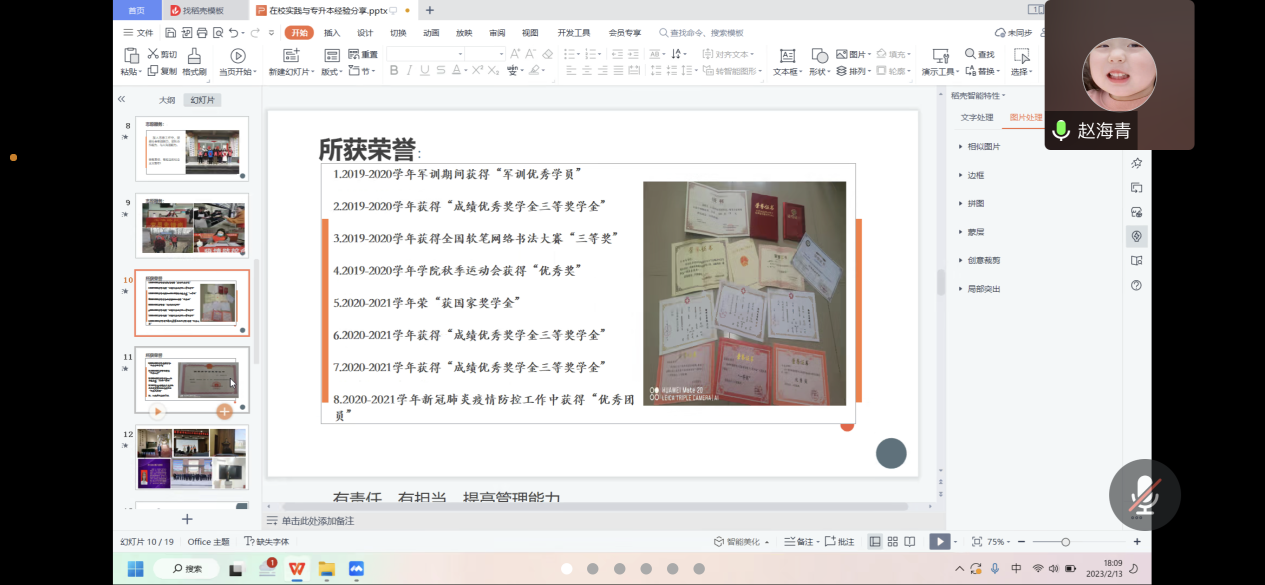Screen dimensions: 1265x585
Task: Expand the 相似图片 section
Action: (982, 147)
